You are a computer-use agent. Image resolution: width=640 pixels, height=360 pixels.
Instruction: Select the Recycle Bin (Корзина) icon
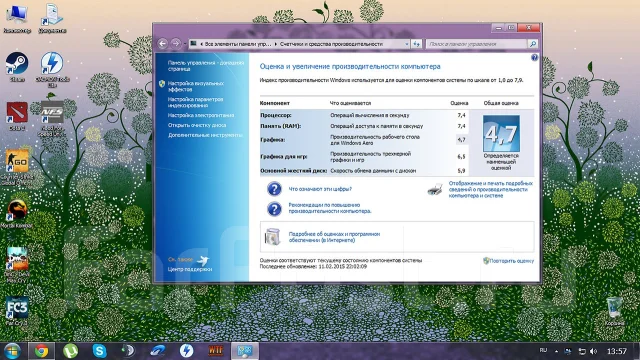coord(614,311)
